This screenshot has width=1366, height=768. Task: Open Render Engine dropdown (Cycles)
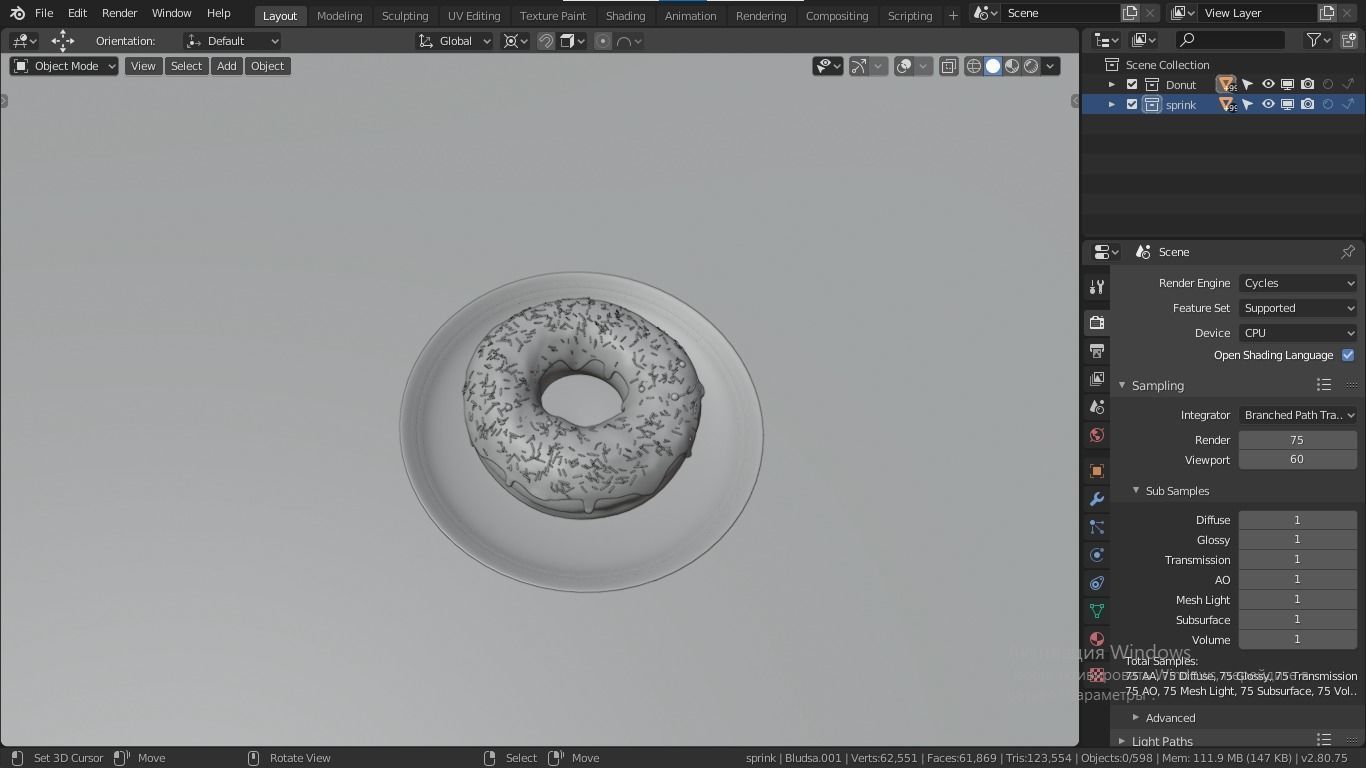(1298, 283)
